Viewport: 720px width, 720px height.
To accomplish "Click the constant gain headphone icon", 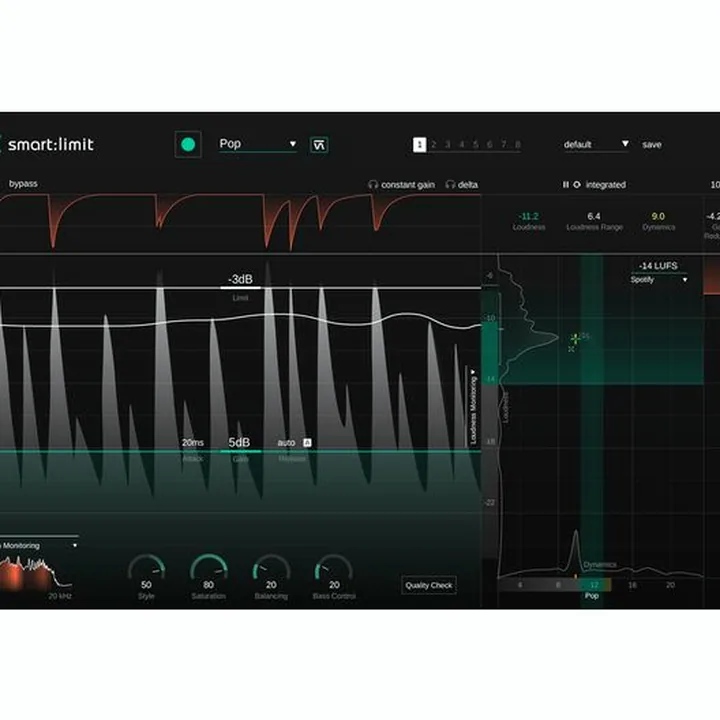I will (x=373, y=185).
